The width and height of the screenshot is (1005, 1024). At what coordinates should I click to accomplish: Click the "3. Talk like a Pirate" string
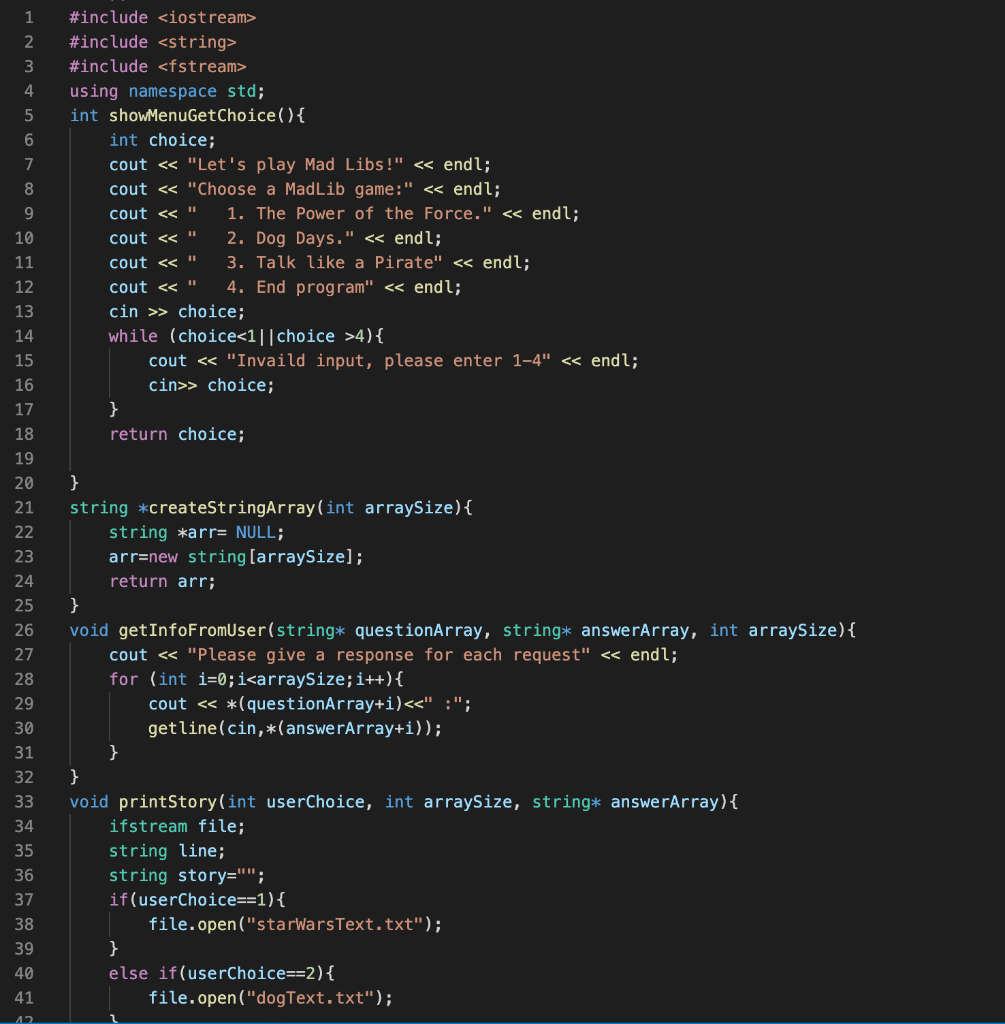pos(315,263)
